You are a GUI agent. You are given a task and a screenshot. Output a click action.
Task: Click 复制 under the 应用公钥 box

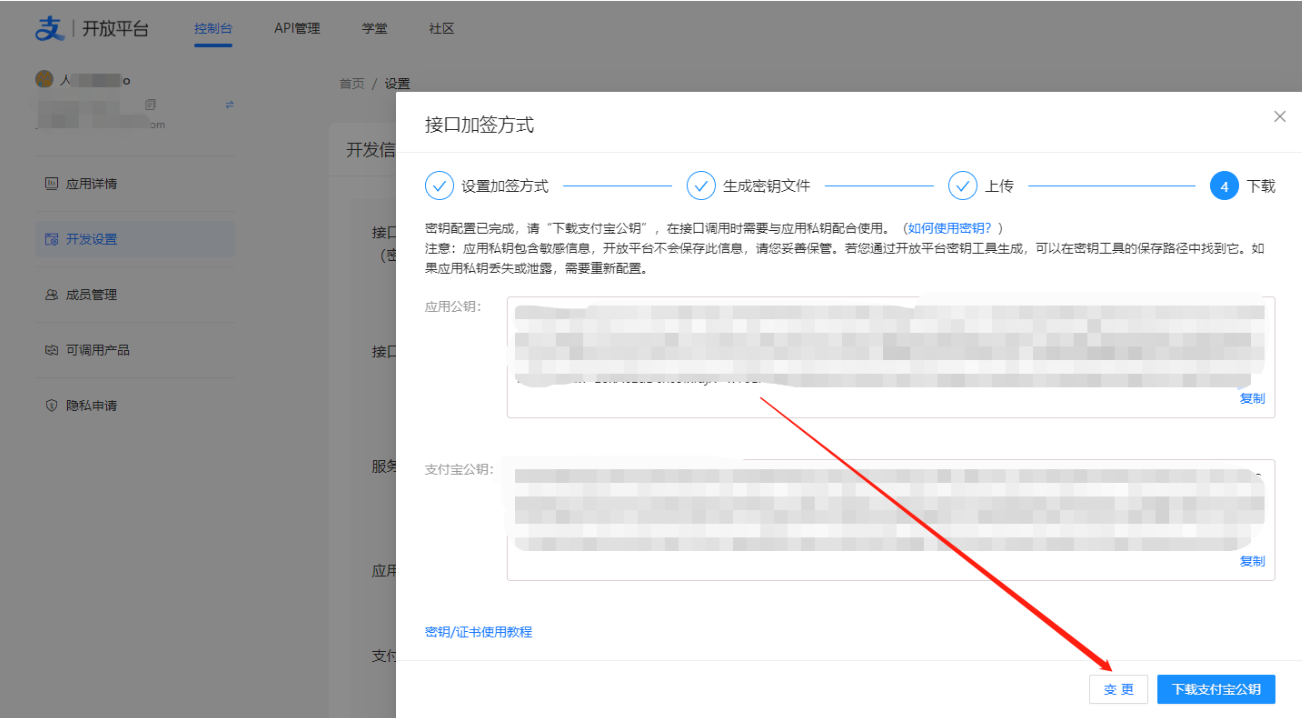click(1252, 398)
